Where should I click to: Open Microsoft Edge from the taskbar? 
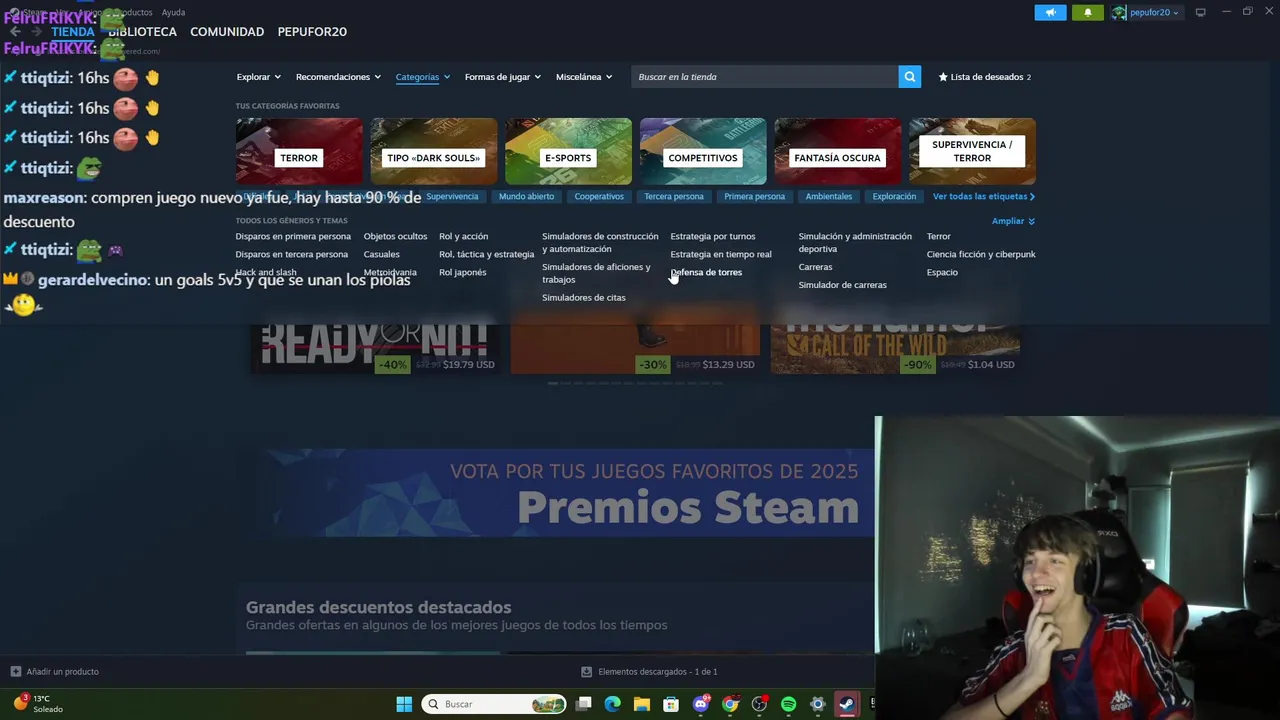point(613,704)
